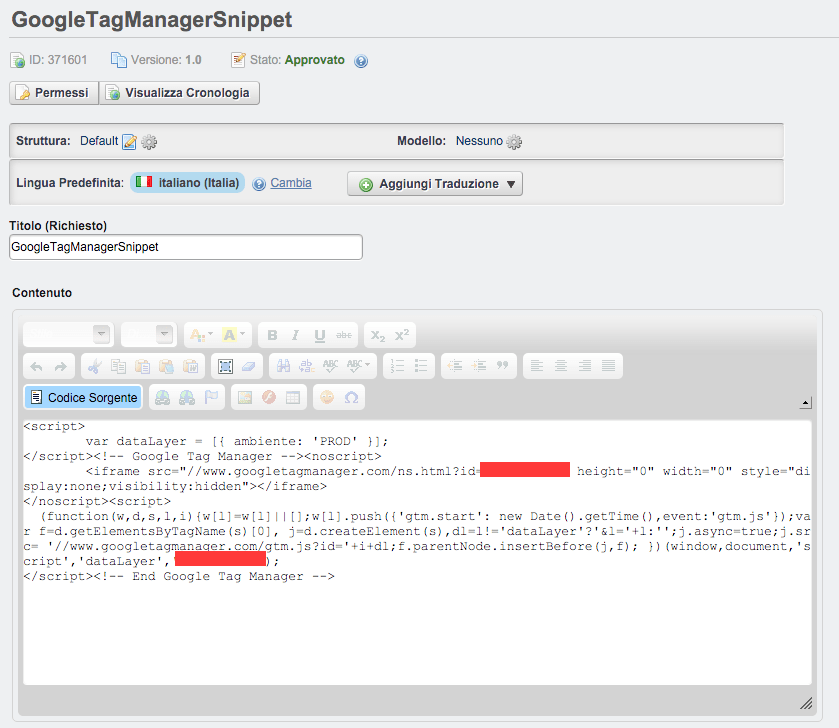The image size is (839, 728).
Task: Click the Default structure name
Action: [x=99, y=141]
